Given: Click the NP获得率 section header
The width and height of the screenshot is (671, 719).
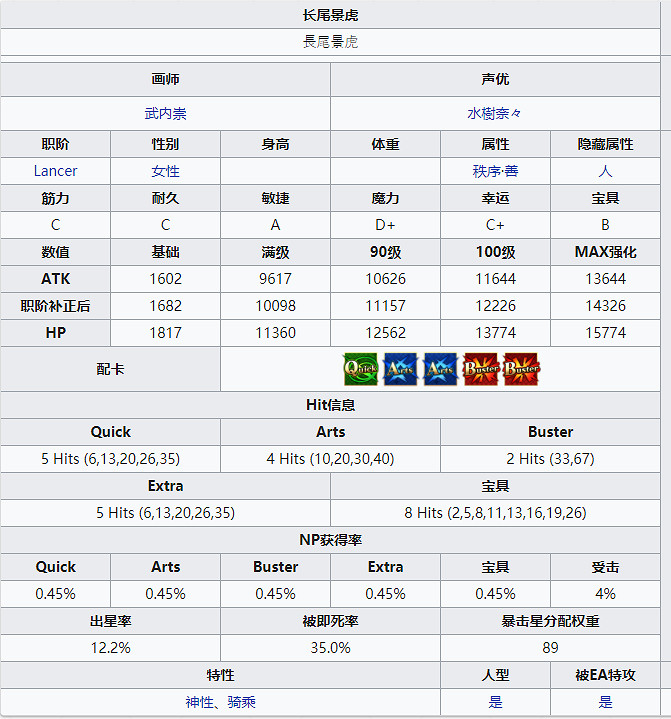Looking at the screenshot, I should (x=330, y=540).
